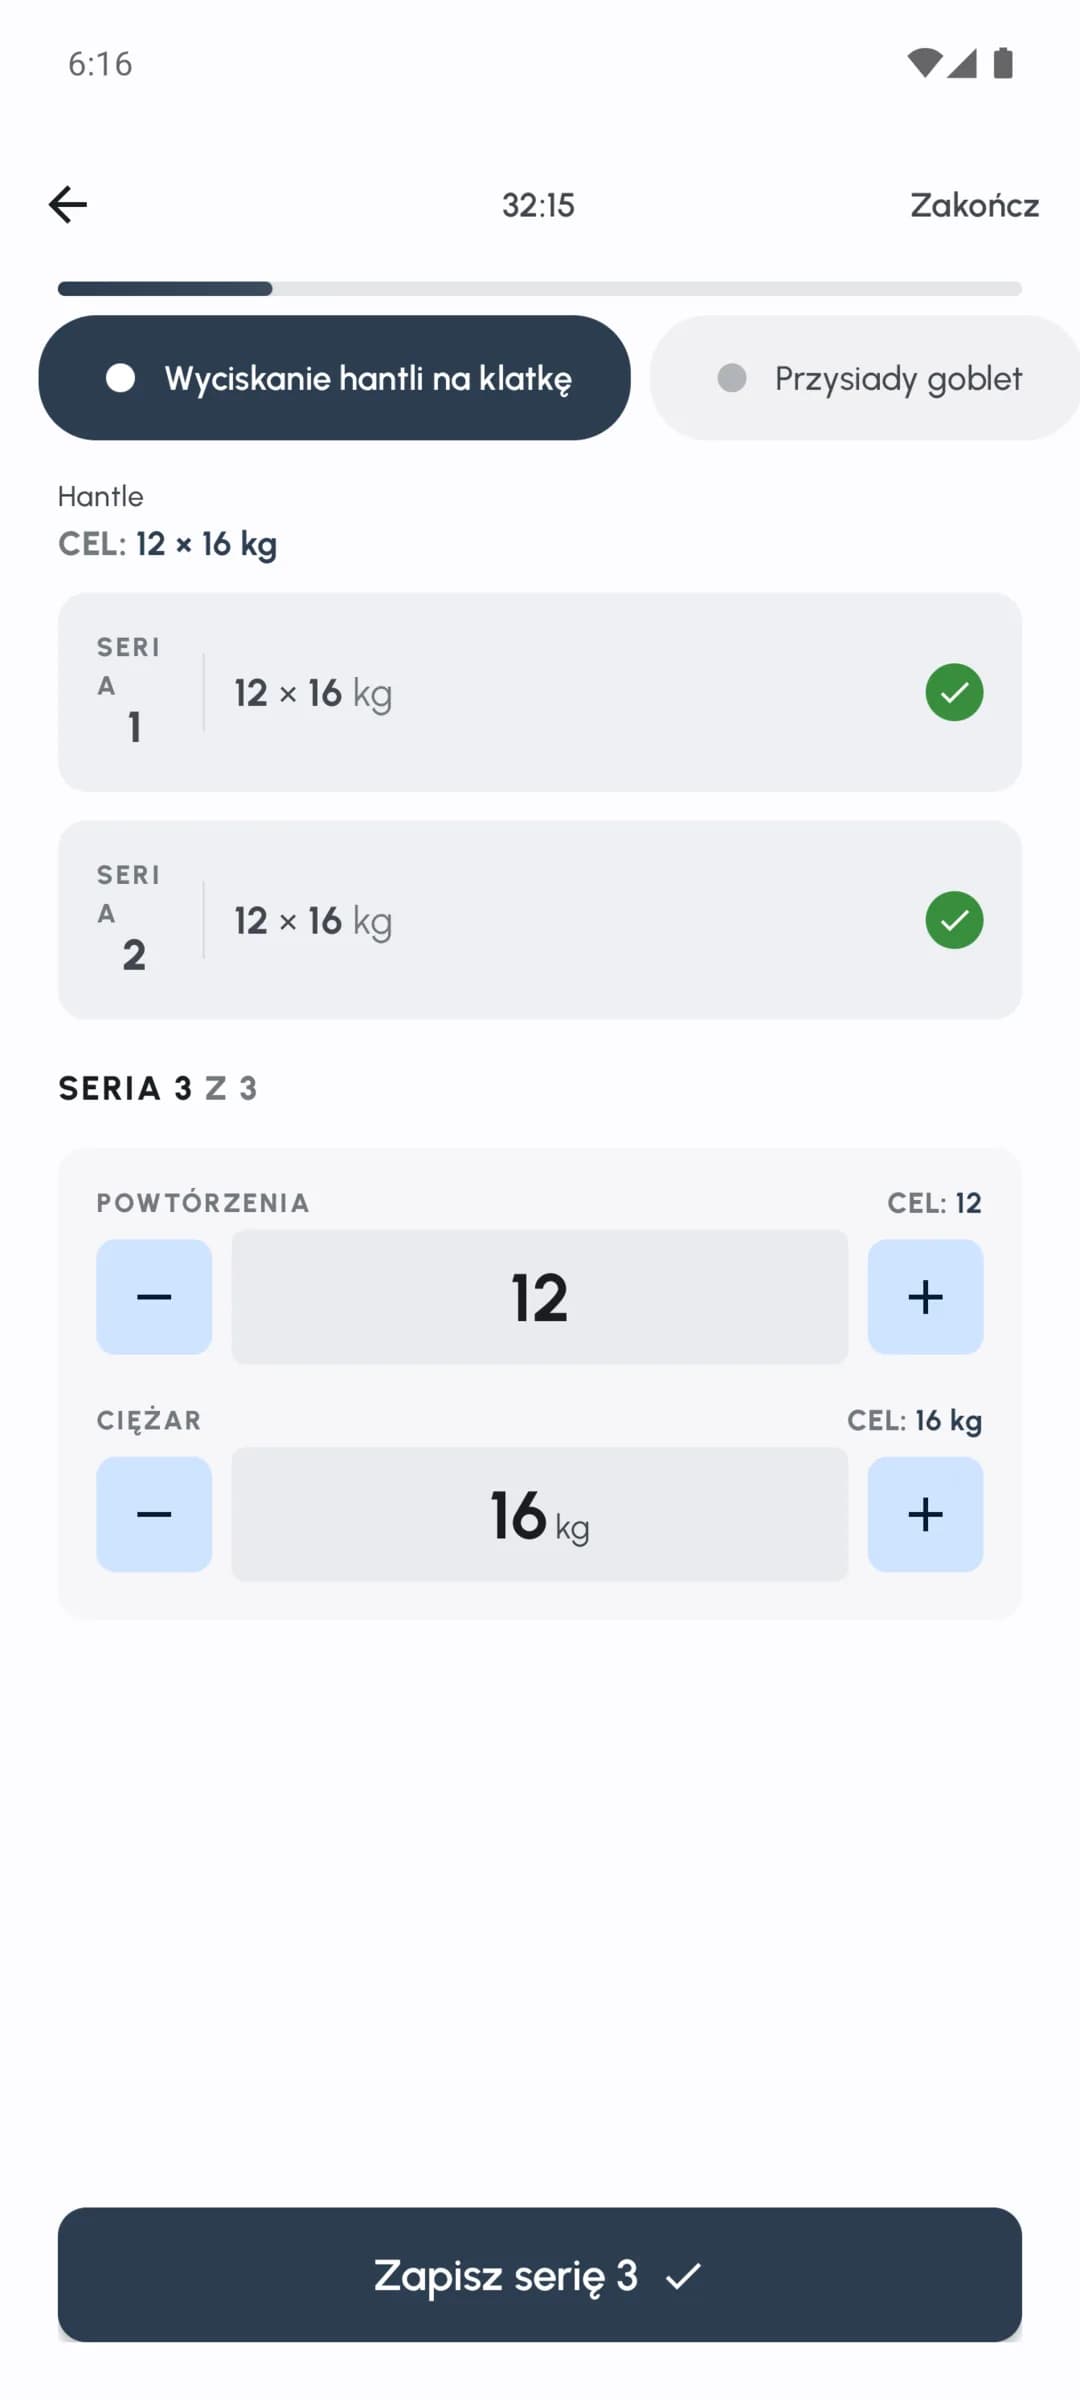The width and height of the screenshot is (1080, 2400).
Task: Tap the white dot on active exercise chip
Action: [121, 378]
